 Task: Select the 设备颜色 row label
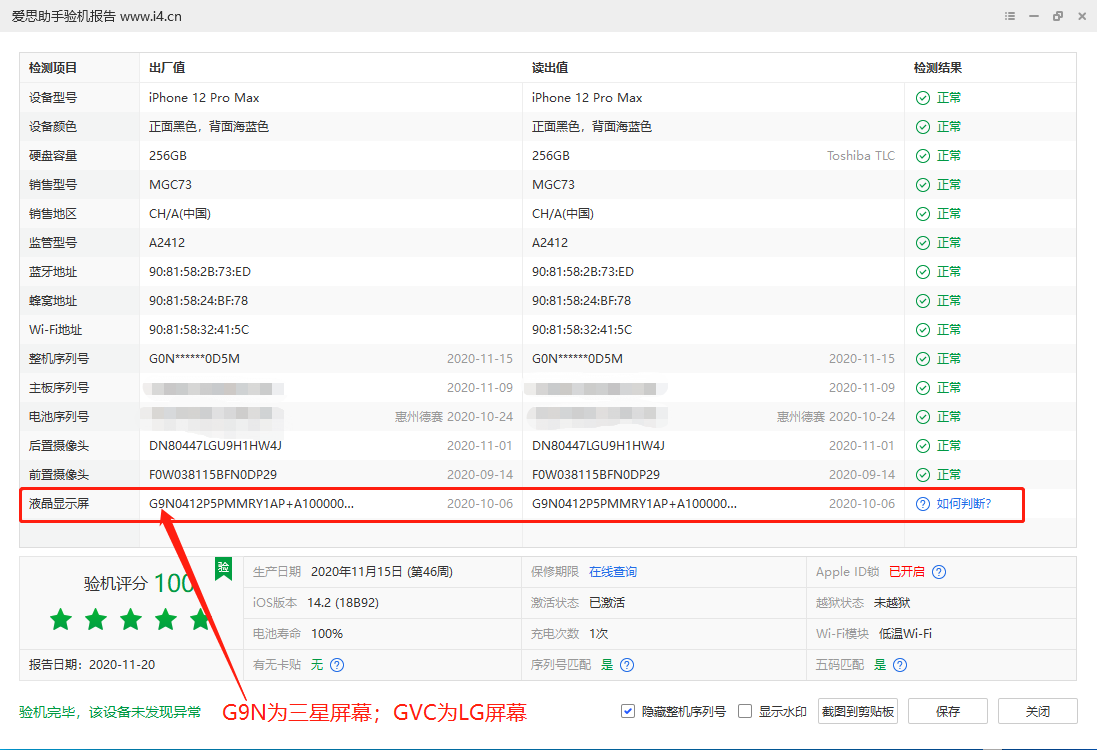53,127
